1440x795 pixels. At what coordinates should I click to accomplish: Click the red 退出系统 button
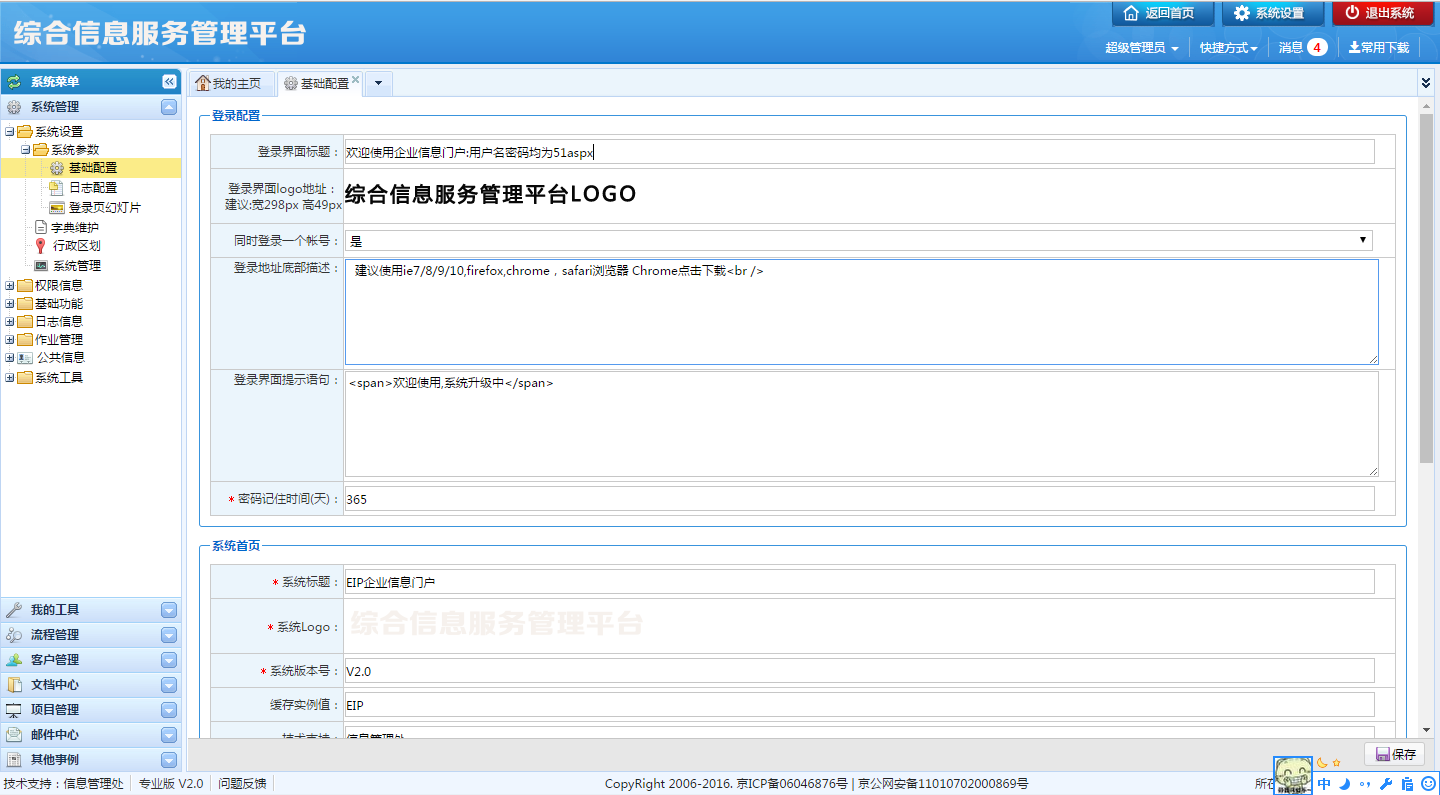tap(1382, 13)
